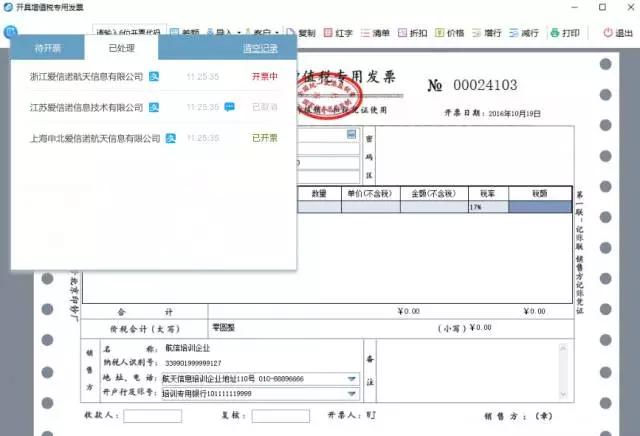Click the 单价(不含税) cell in first row
Image resolution: width=640 pixels, height=436 pixels.
pyautogui.click(x=371, y=207)
